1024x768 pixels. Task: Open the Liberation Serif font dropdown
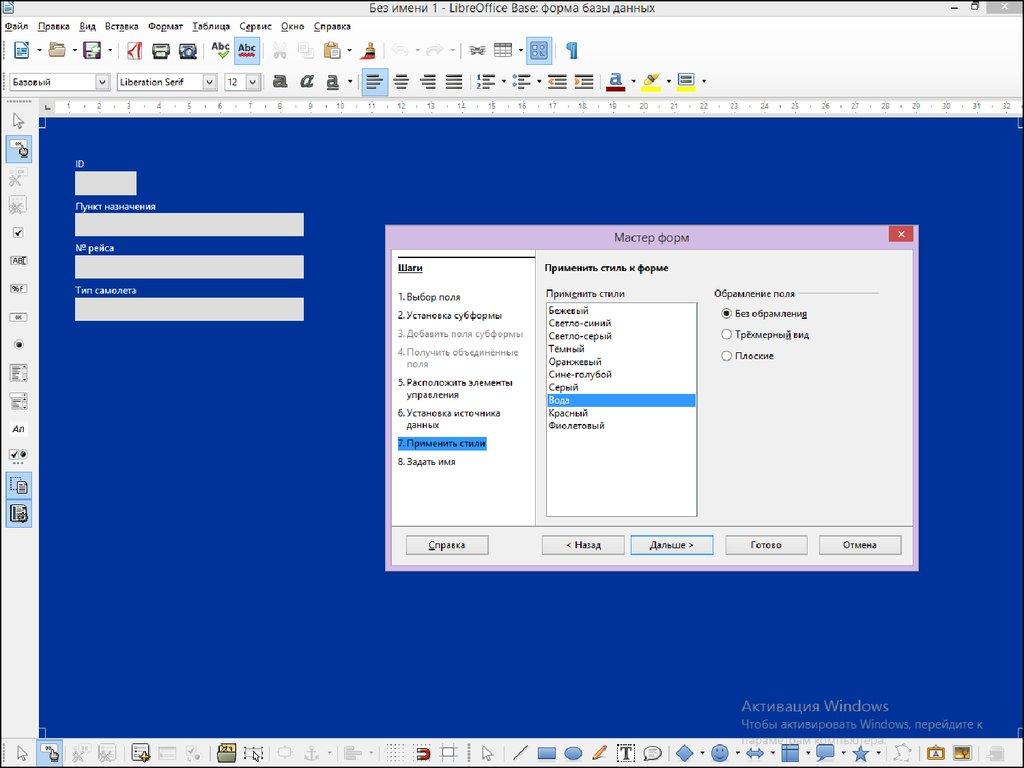pyautogui.click(x=209, y=82)
